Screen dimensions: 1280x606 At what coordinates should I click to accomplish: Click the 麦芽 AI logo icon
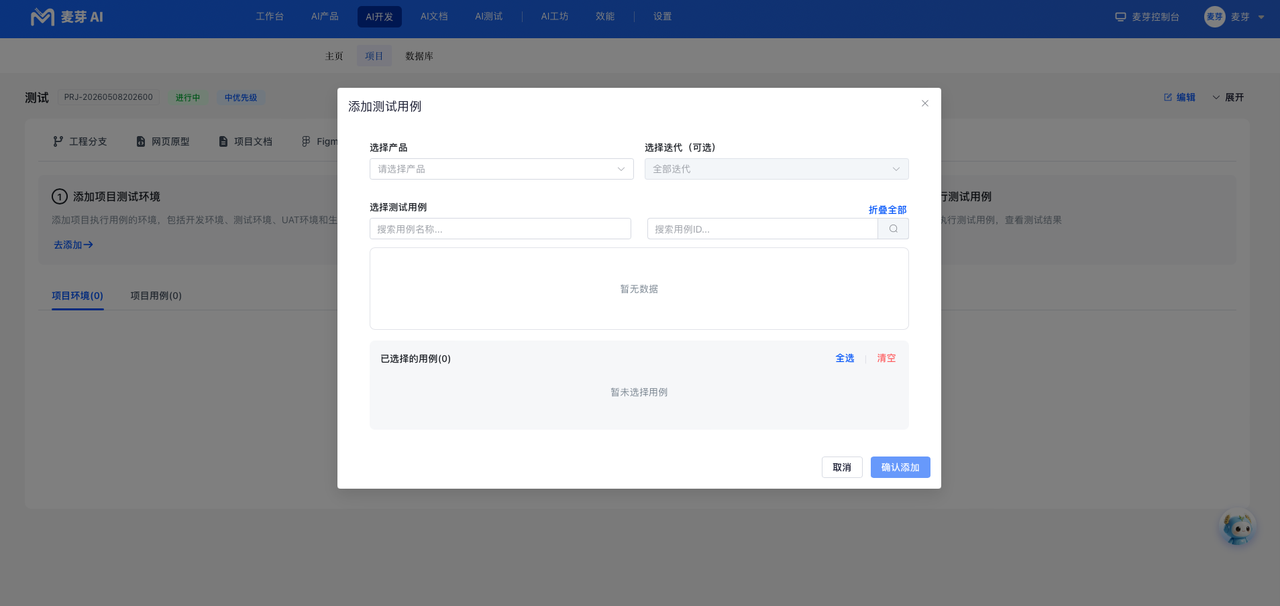click(42, 17)
